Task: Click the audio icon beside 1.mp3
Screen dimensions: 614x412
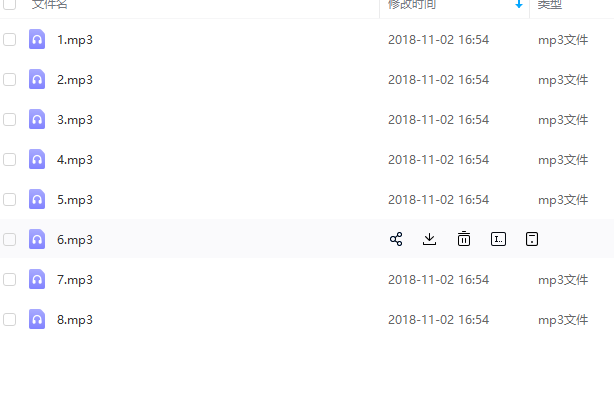Action: (x=37, y=40)
